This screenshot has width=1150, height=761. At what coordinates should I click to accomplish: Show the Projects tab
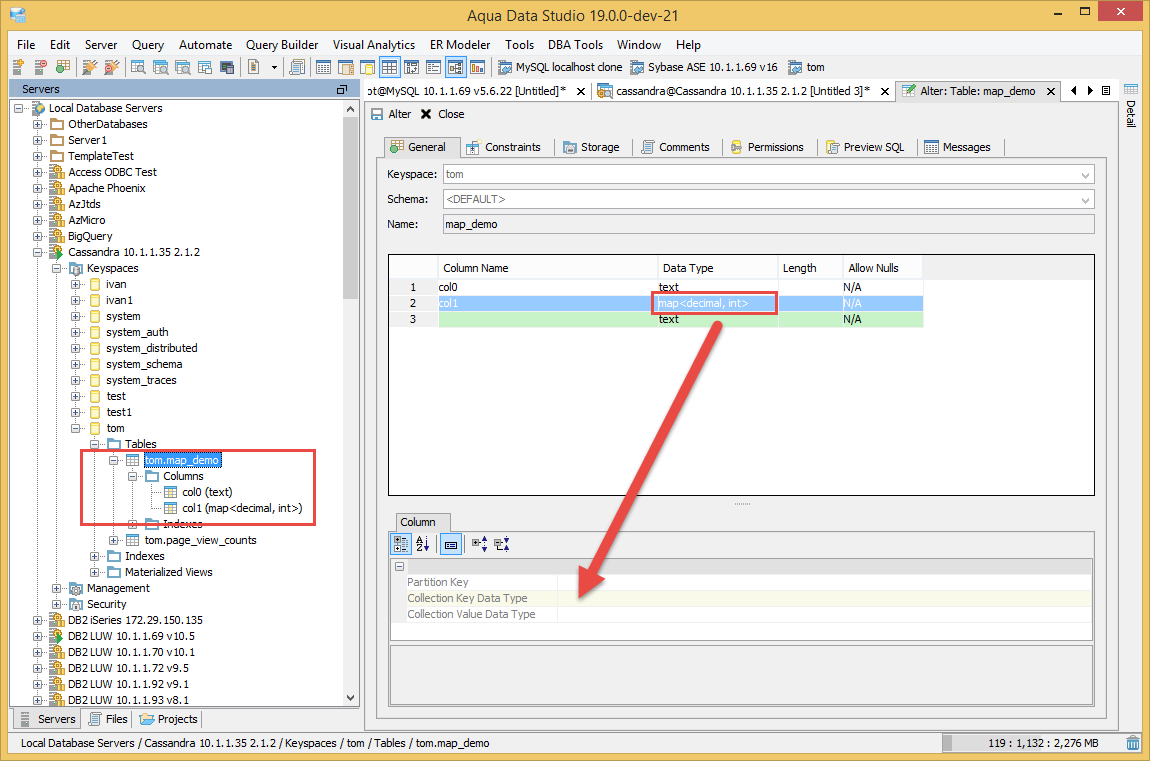[169, 719]
